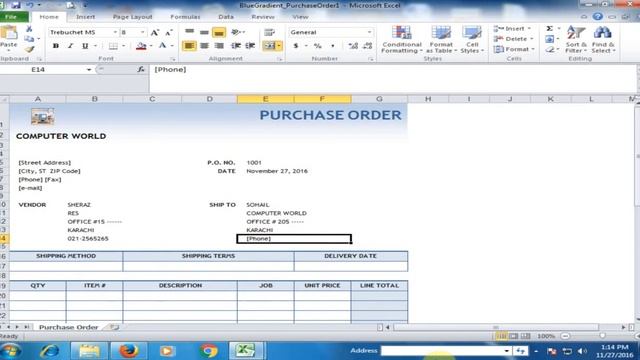Image resolution: width=640 pixels, height=360 pixels.
Task: Open the font size dropdown
Action: [142, 32]
